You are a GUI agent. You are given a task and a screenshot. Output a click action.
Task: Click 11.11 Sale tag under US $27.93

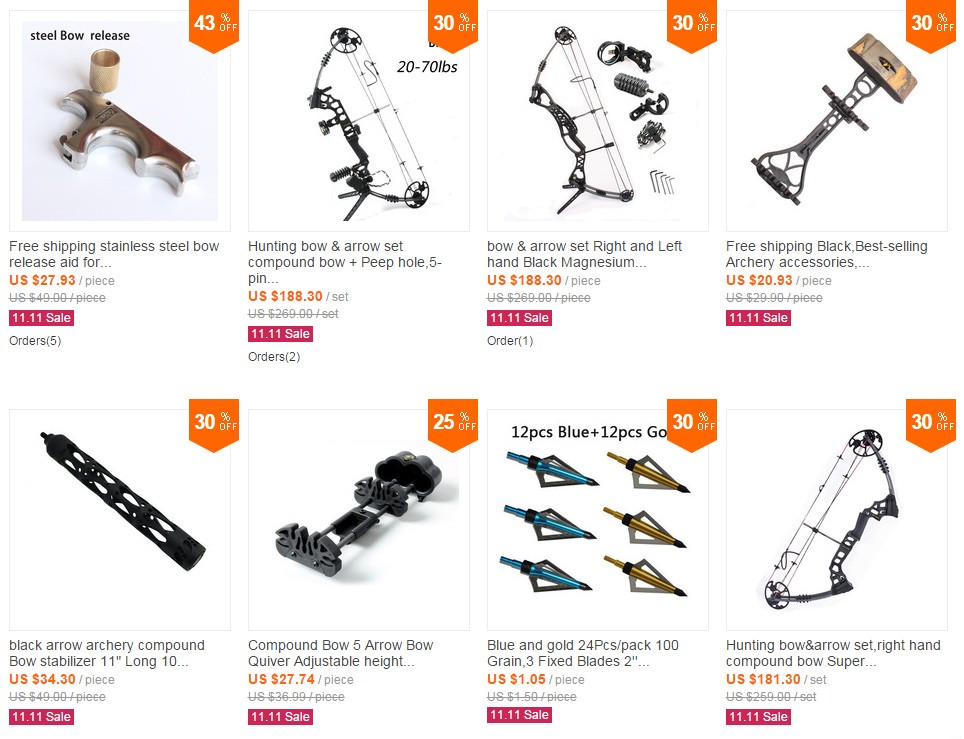[41, 318]
